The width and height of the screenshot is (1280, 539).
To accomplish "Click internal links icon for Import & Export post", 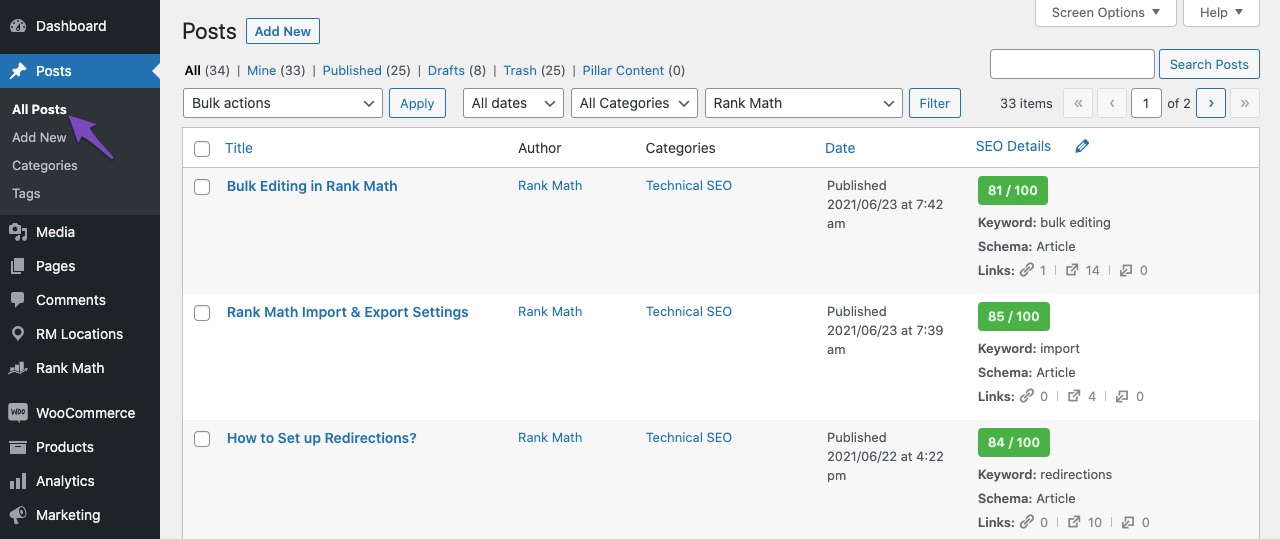I will click(1026, 396).
